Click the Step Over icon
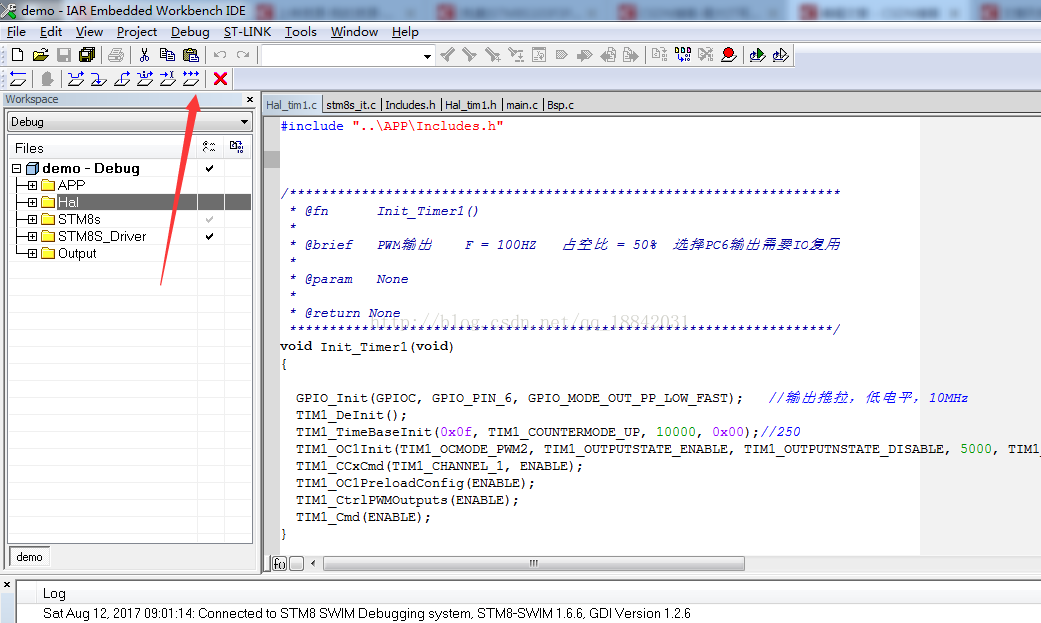Viewport: 1041px width, 623px height. [x=76, y=79]
